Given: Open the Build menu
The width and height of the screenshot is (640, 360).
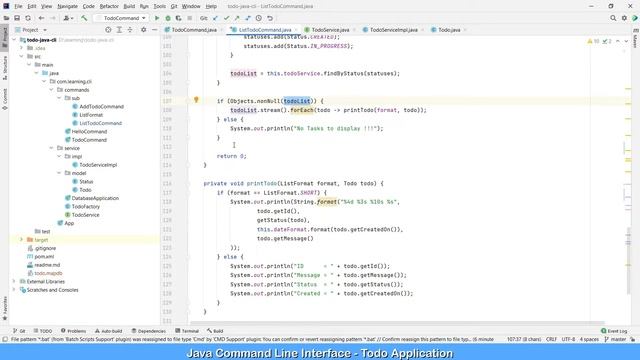Looking at the screenshot, I should tap(129, 6).
